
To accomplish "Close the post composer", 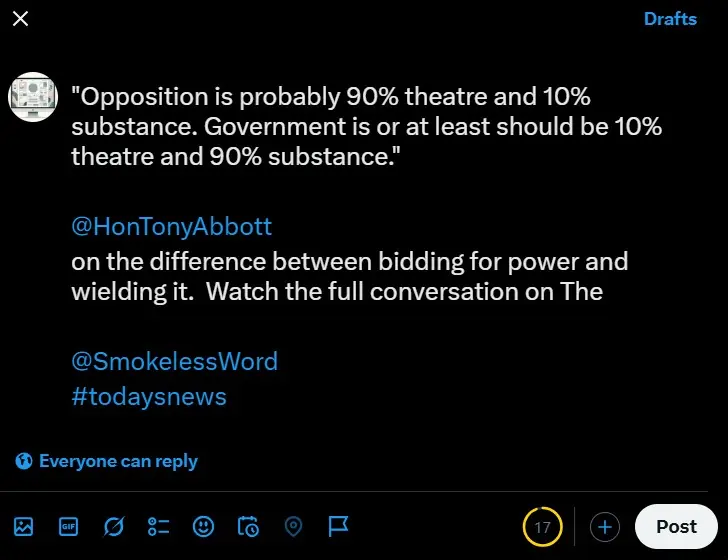I will pos(20,19).
